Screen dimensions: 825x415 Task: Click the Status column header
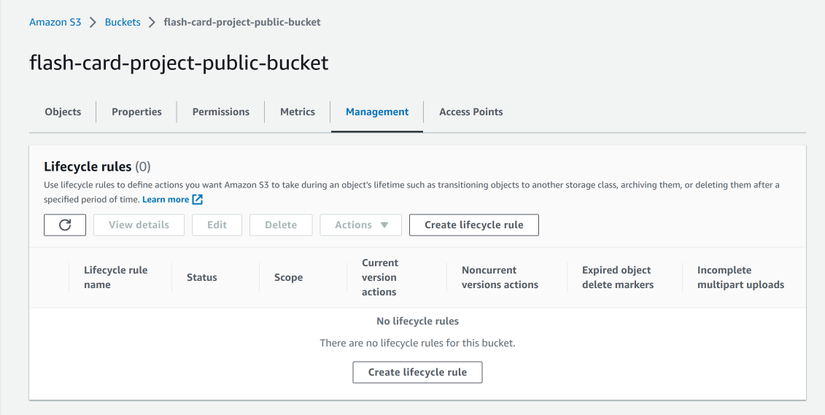(x=202, y=277)
